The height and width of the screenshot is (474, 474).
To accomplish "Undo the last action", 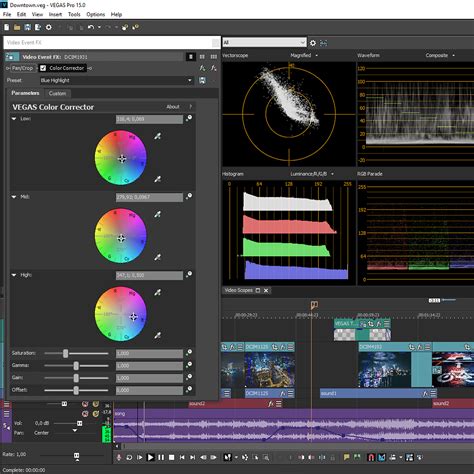I will 91,27.
